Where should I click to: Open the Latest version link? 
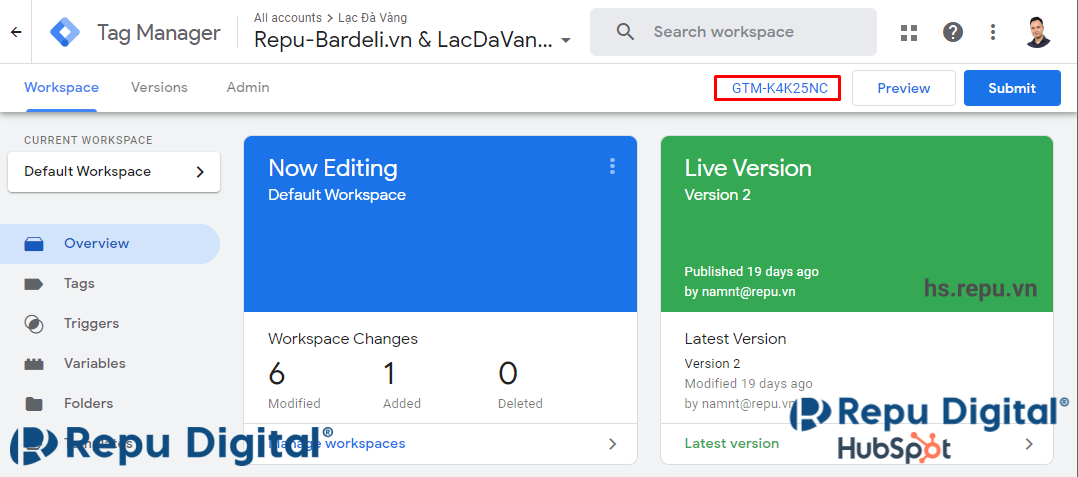point(732,444)
